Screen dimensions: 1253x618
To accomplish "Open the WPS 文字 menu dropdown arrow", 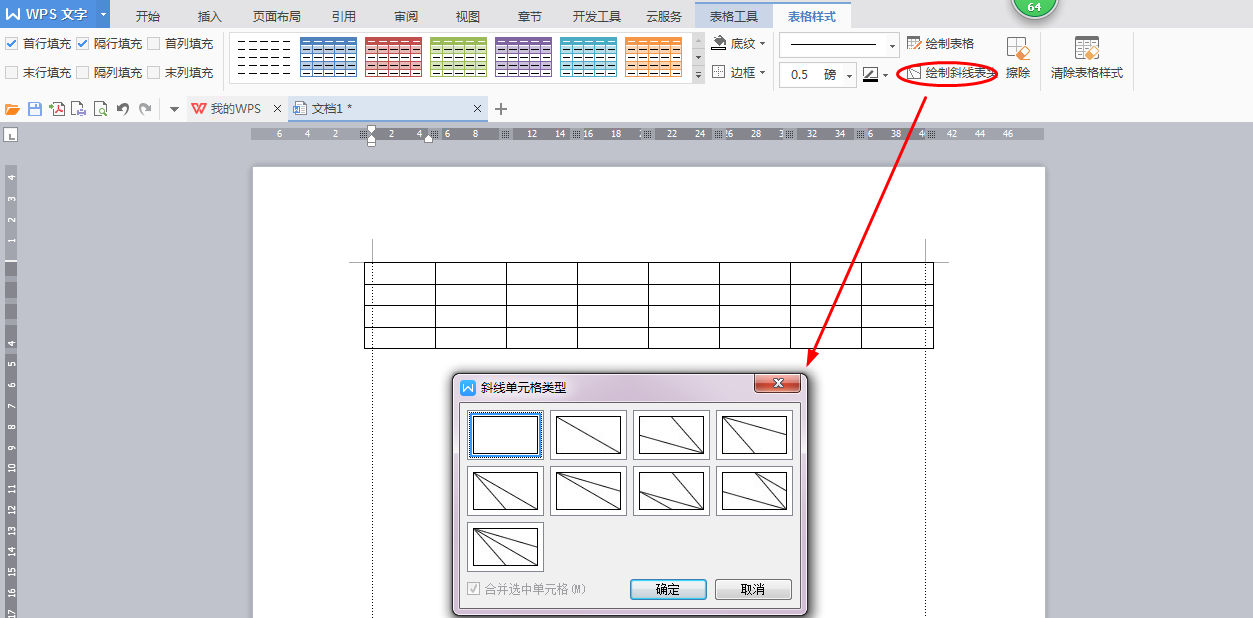I will point(103,14).
